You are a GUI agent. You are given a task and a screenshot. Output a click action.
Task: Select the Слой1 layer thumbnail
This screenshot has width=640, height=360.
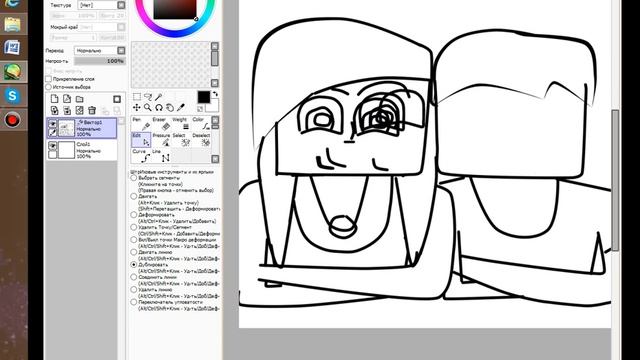click(x=67, y=150)
